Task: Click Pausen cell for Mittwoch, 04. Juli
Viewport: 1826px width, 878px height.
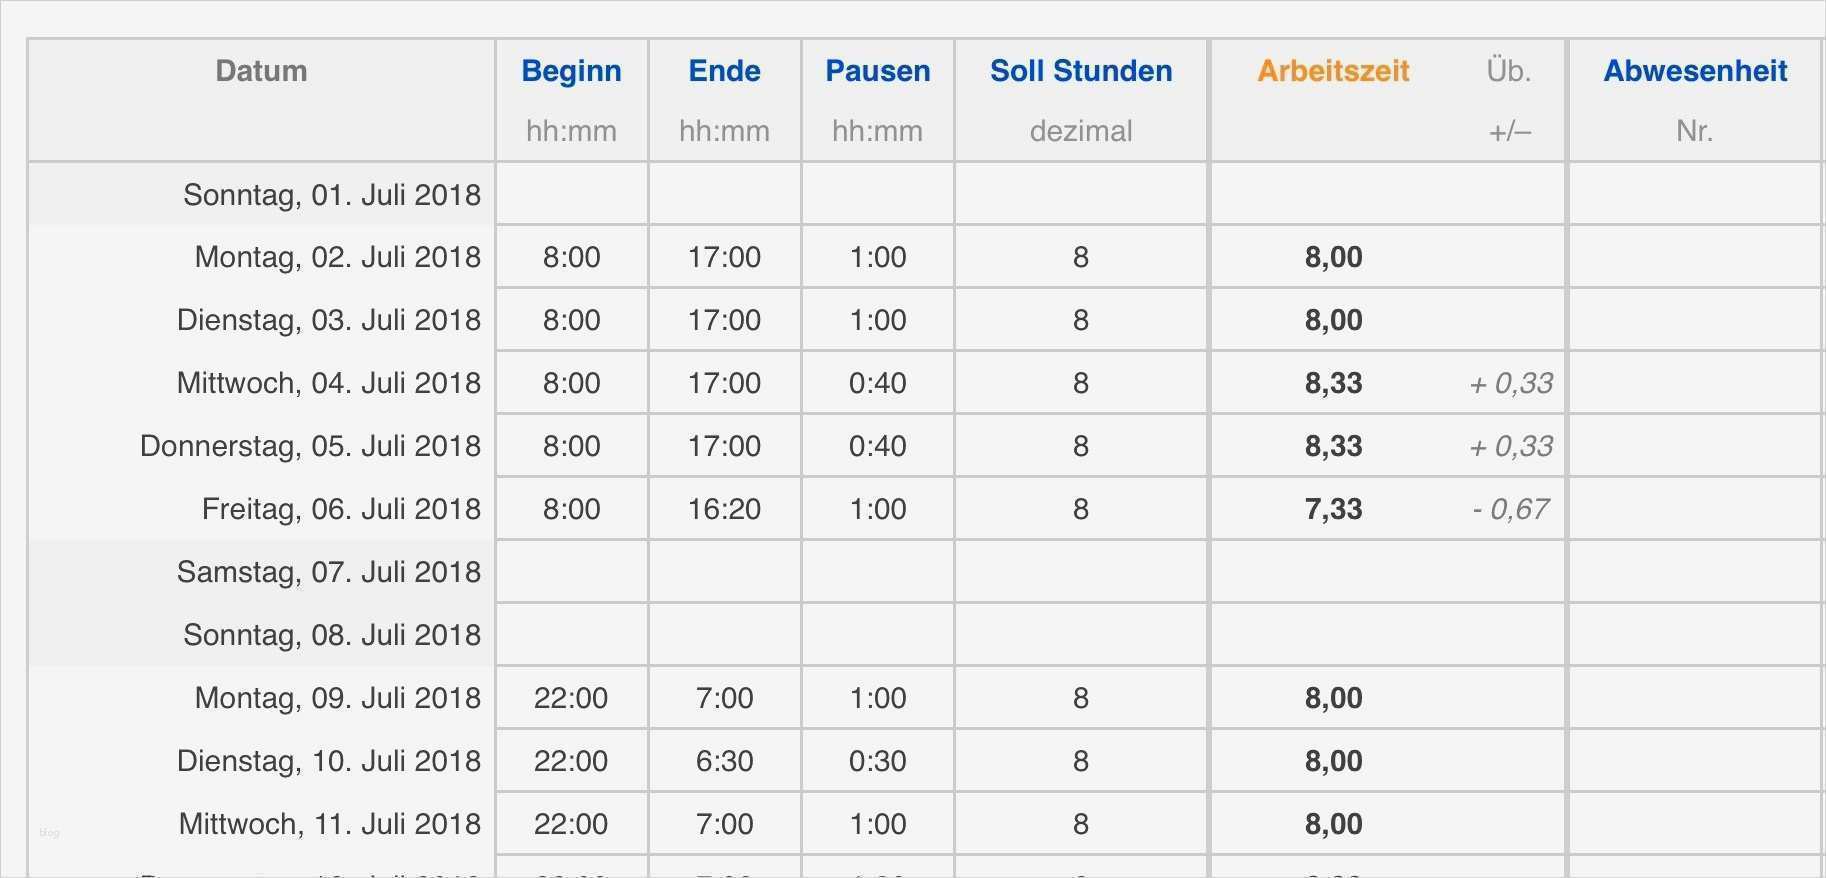Action: pos(877,383)
